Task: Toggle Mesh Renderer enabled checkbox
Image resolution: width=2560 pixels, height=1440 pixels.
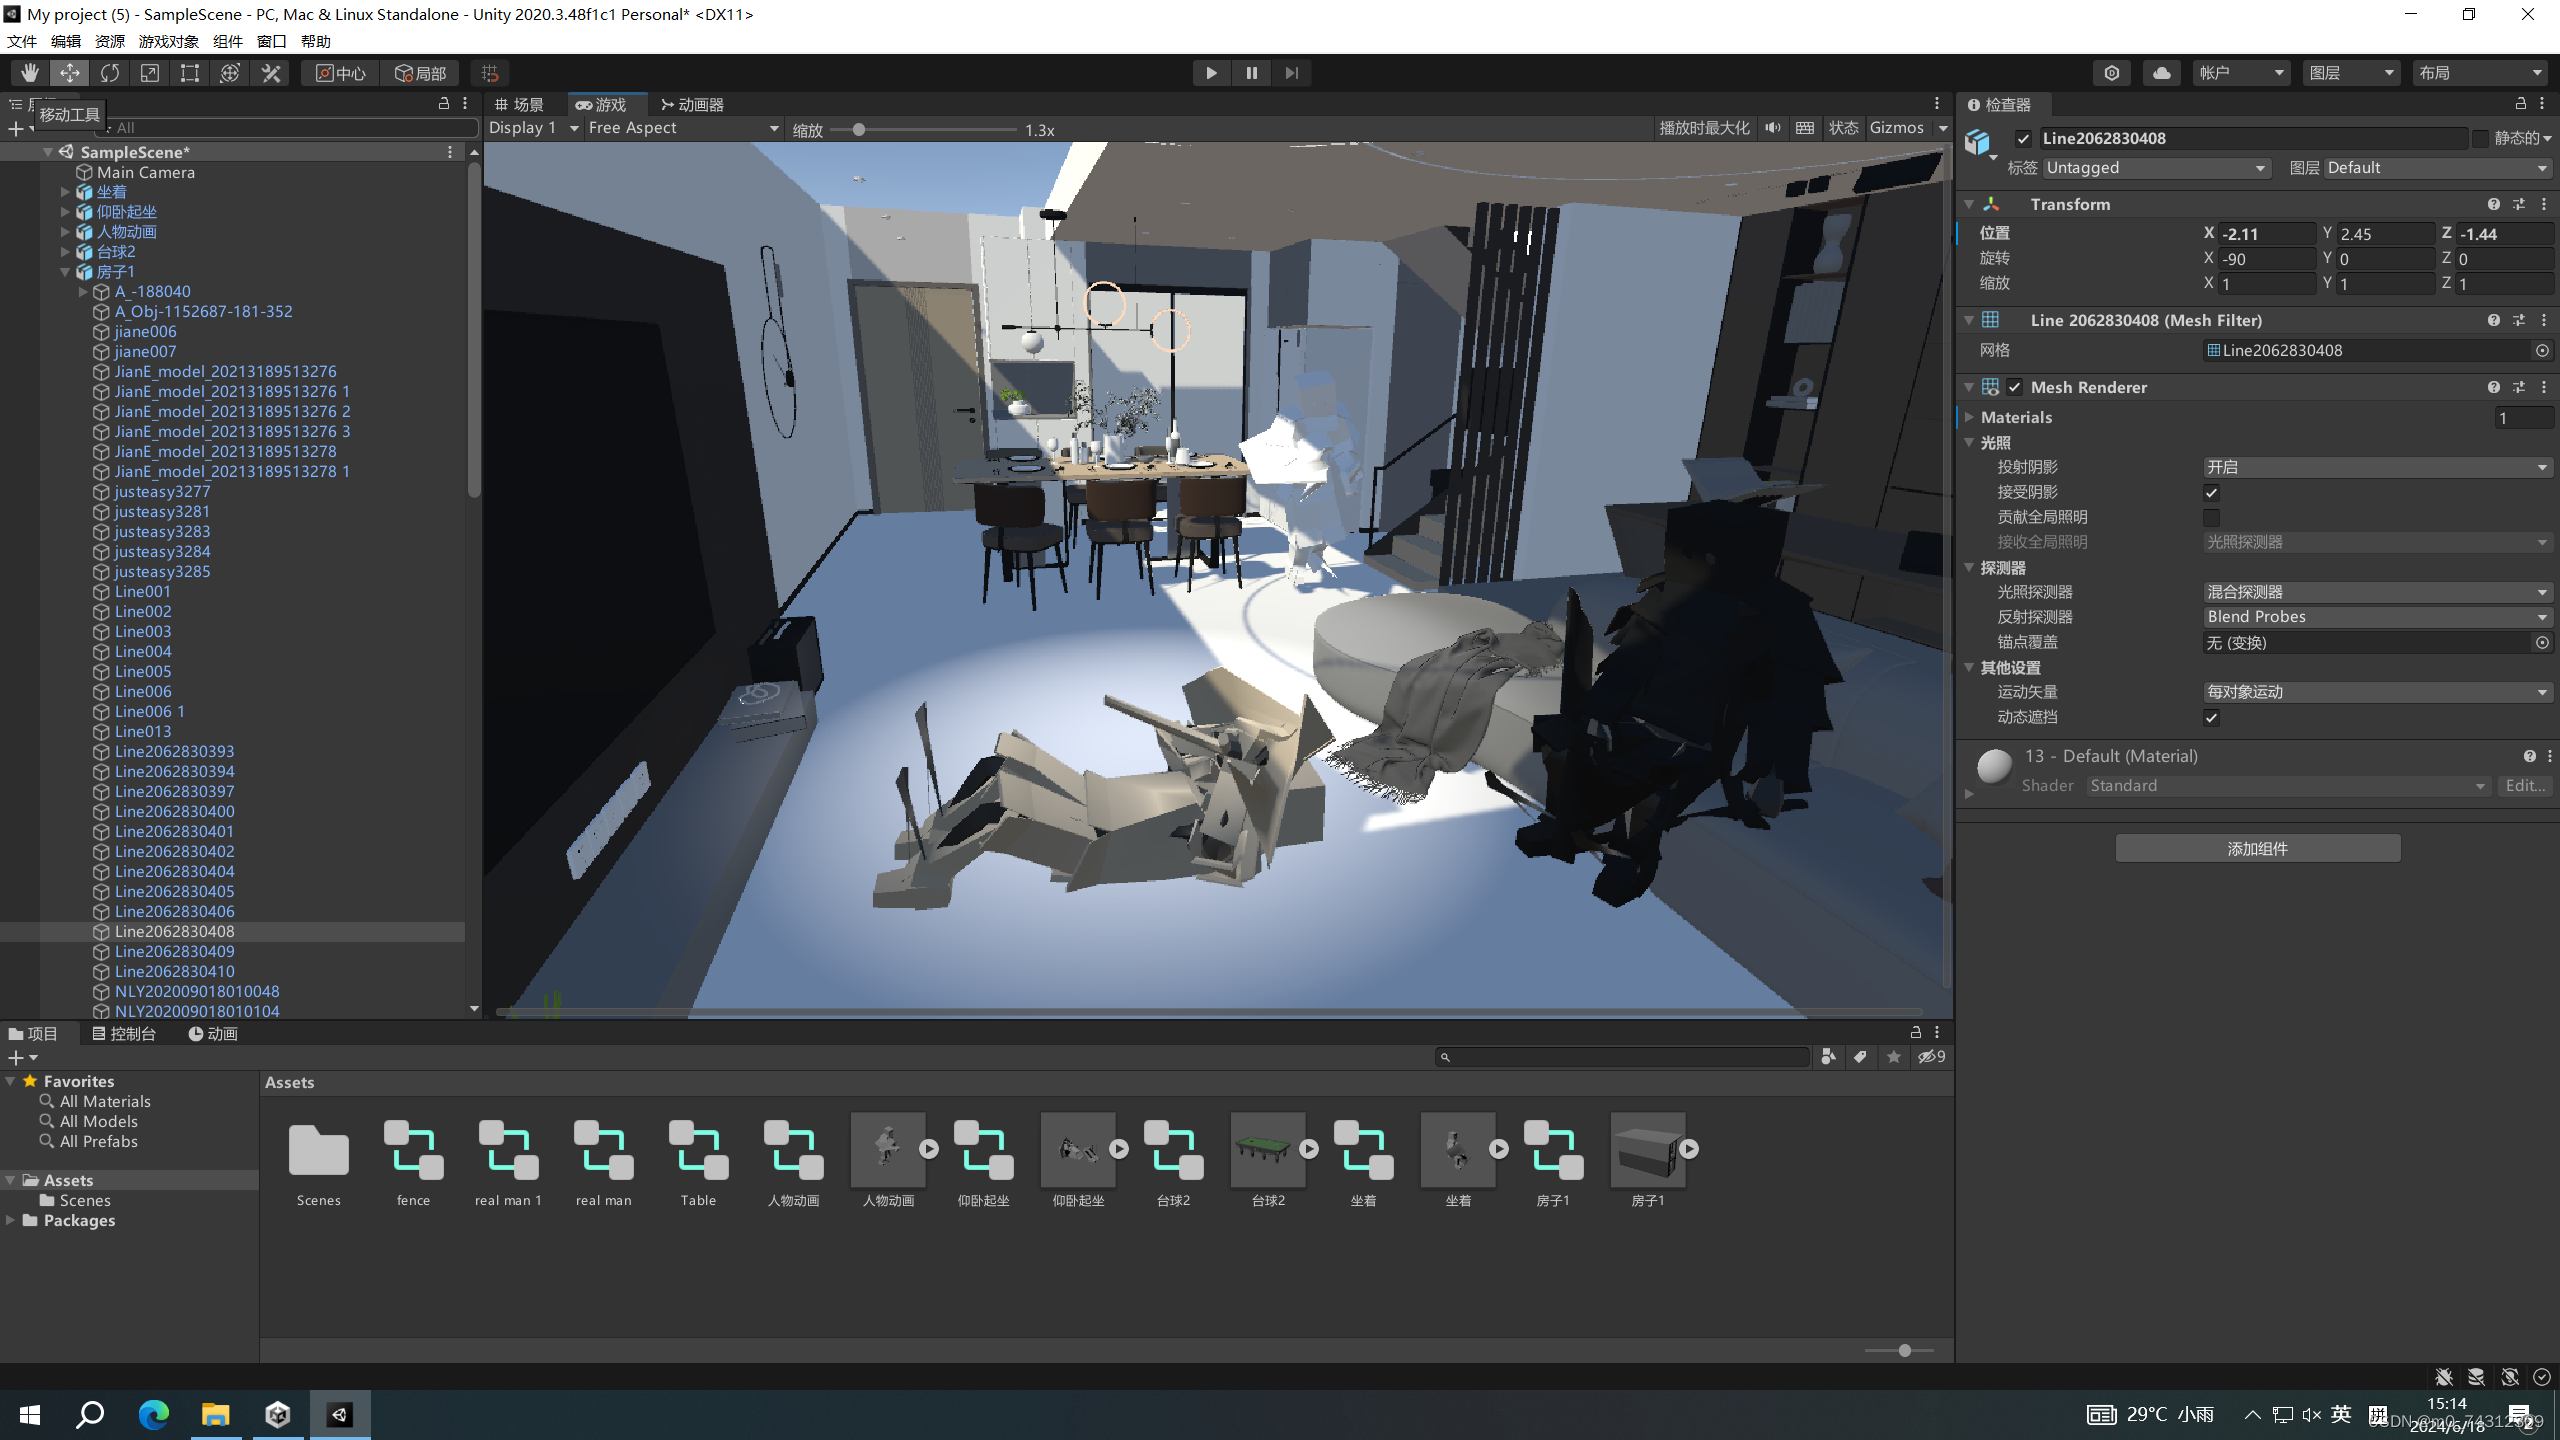Action: (x=2014, y=387)
